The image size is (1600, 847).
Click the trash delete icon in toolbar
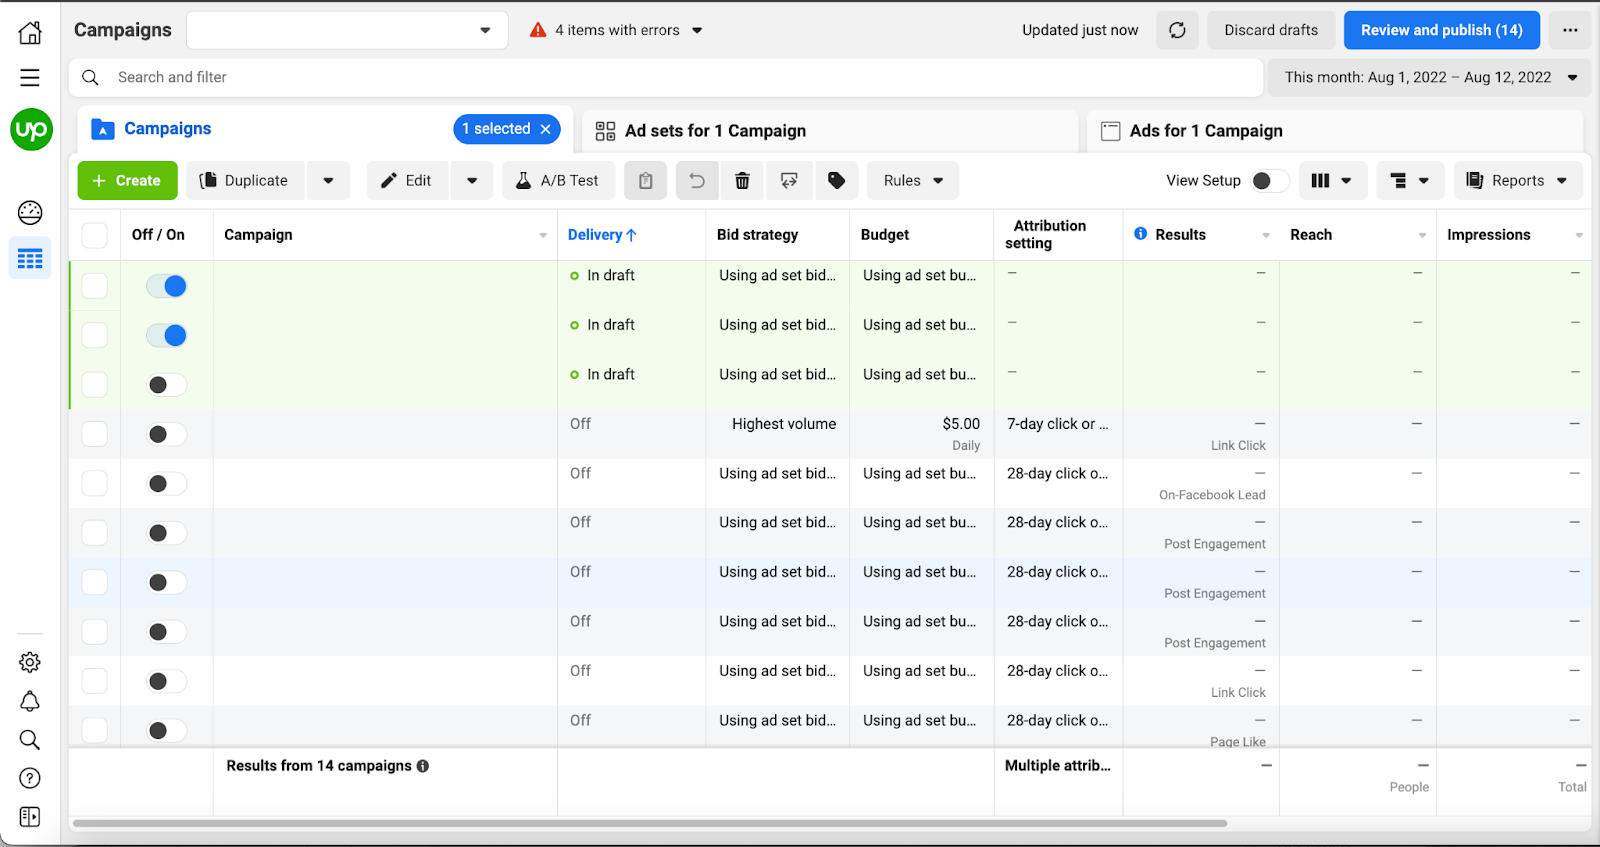tap(742, 181)
